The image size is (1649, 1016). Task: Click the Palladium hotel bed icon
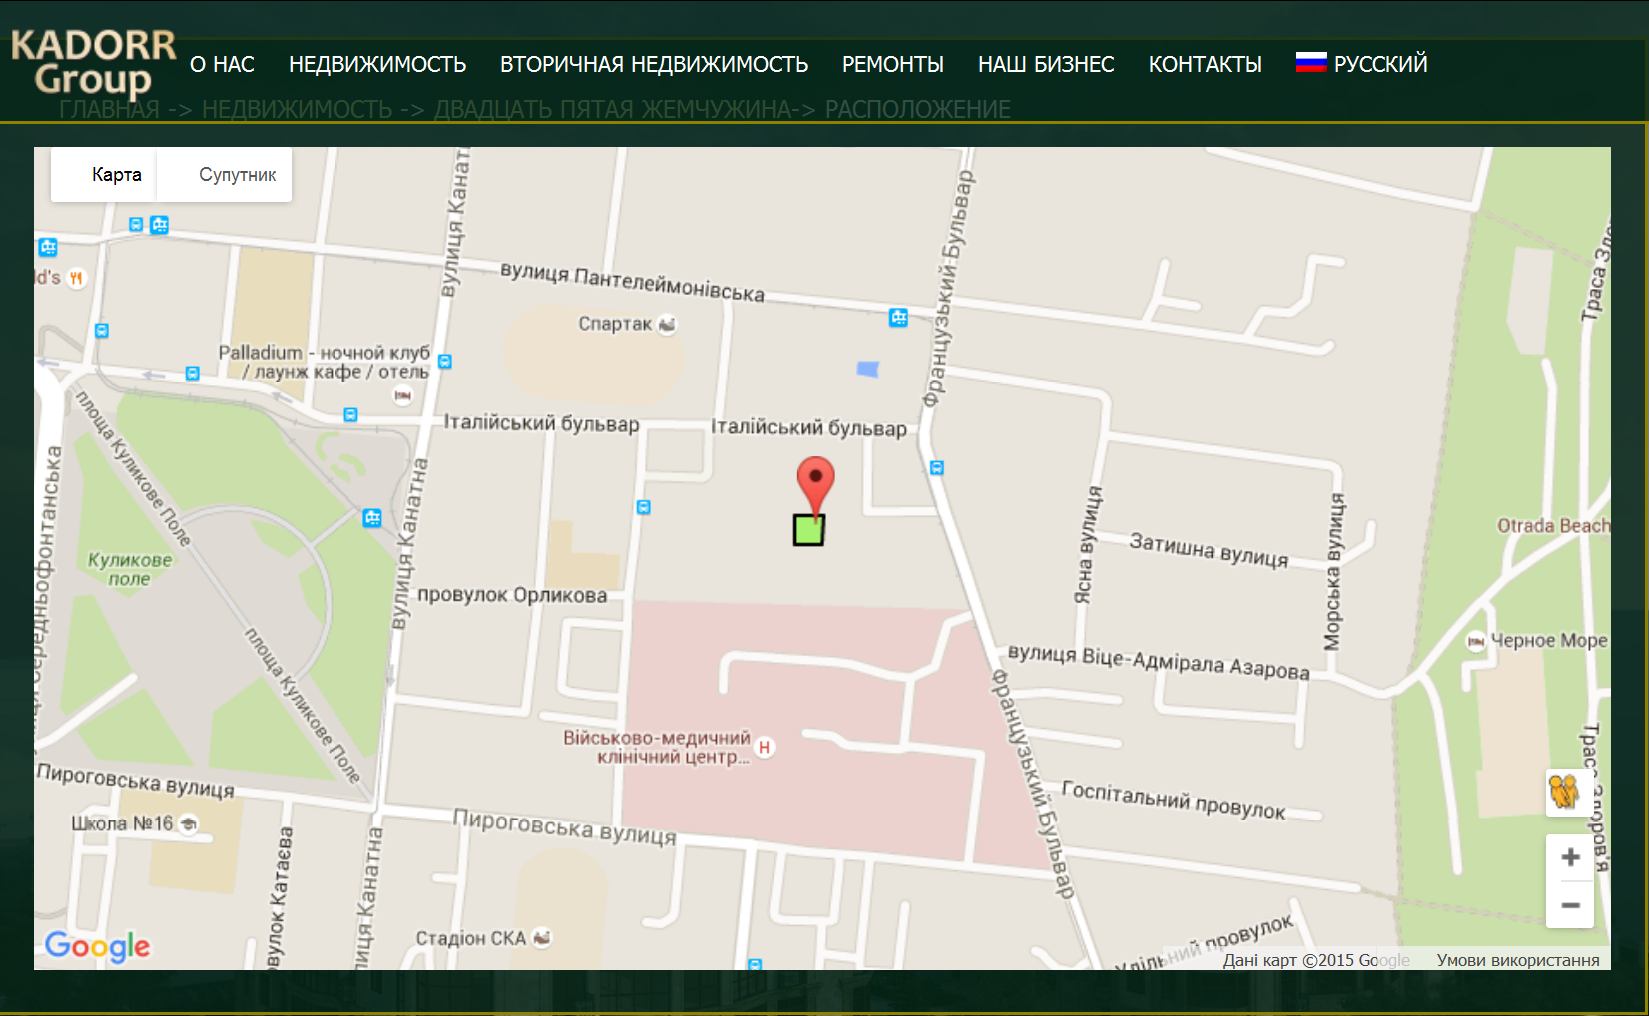tap(402, 396)
